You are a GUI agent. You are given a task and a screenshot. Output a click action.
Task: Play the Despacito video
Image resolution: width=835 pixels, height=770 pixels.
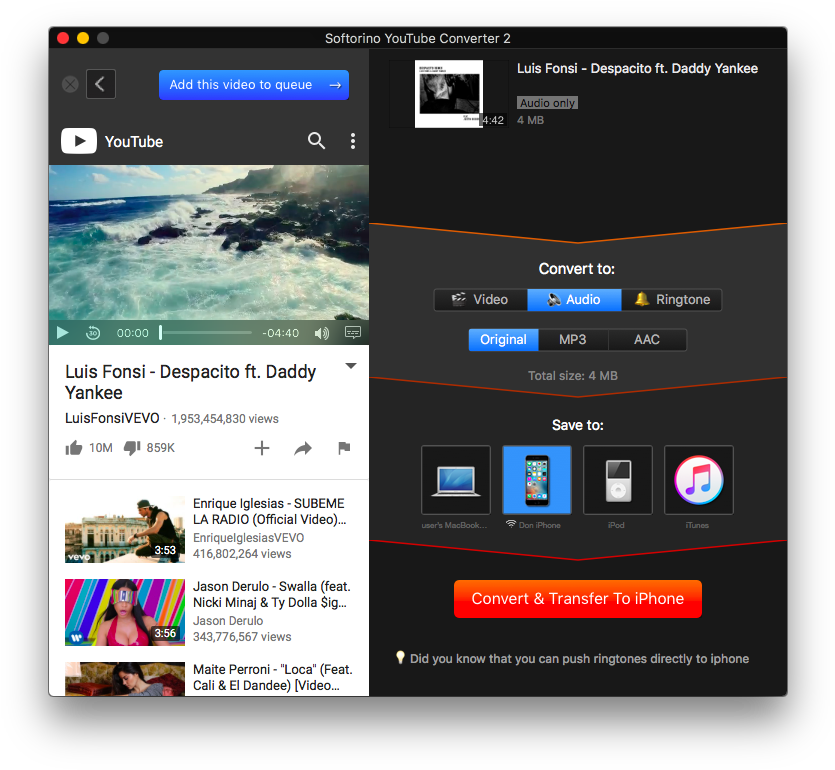pos(62,332)
